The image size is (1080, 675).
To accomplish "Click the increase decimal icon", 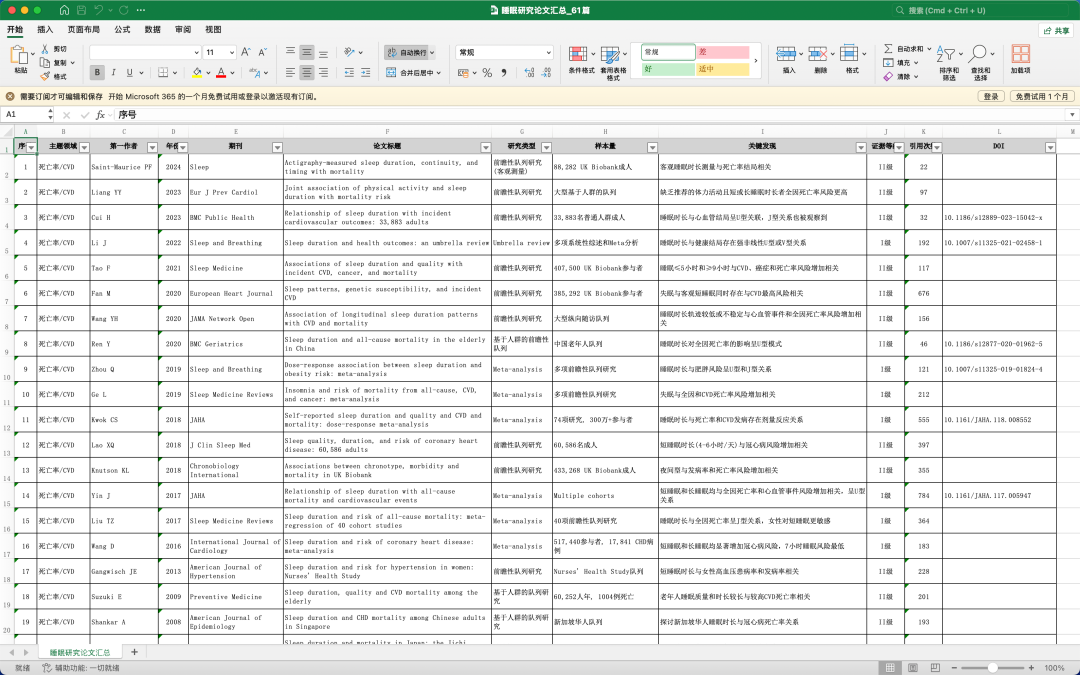I will tap(529, 72).
